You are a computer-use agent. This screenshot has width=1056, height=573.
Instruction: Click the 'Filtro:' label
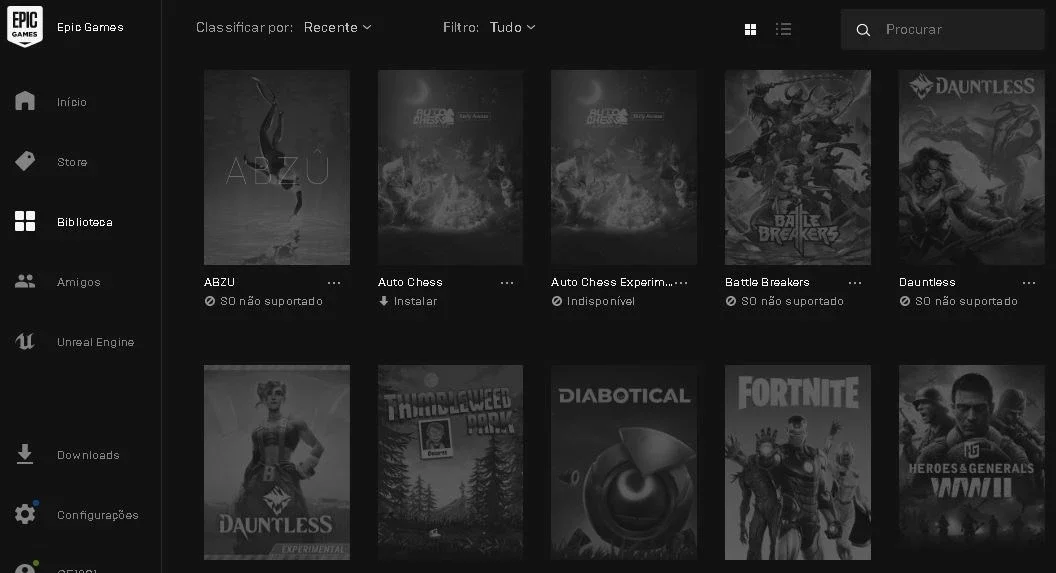click(x=461, y=27)
